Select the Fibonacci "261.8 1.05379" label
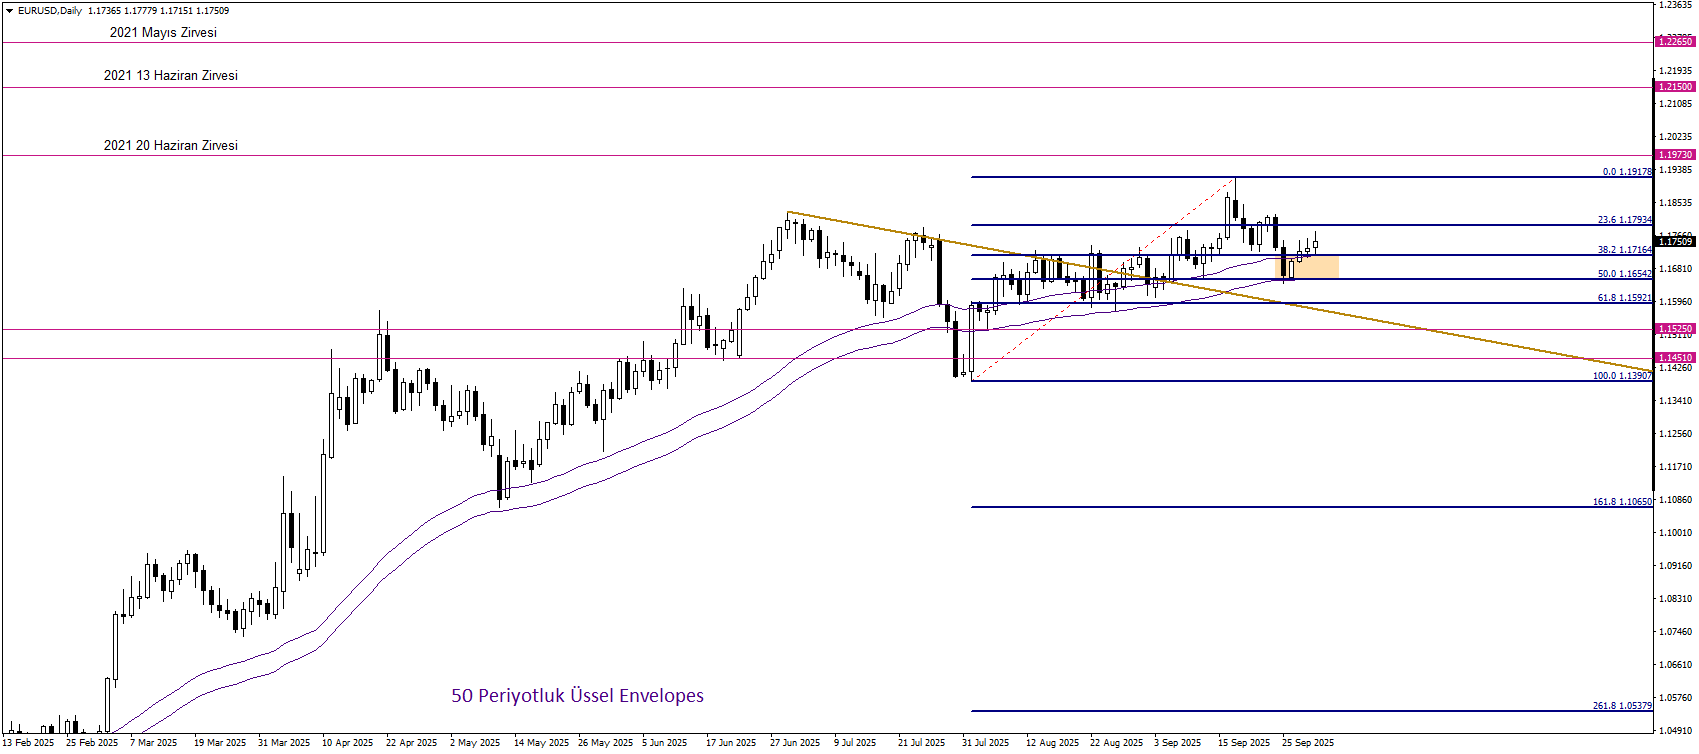Viewport: 1699px width, 754px height. [1622, 706]
